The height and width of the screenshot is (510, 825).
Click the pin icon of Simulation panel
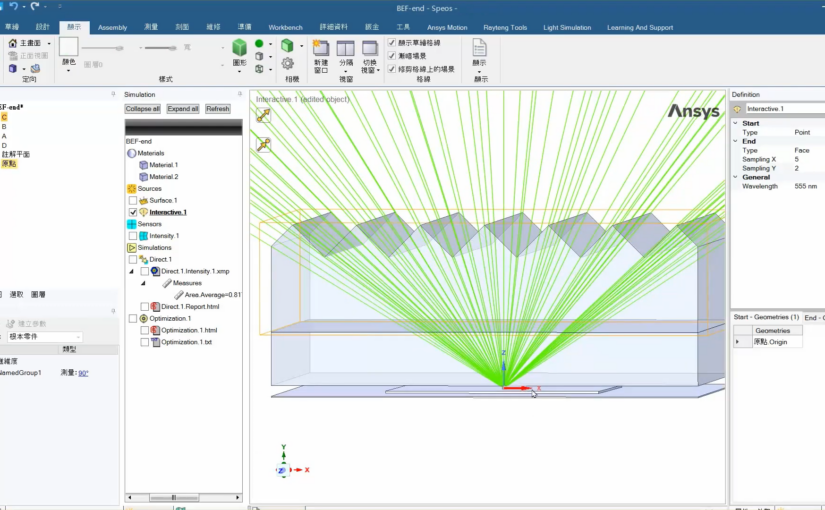pos(239,94)
